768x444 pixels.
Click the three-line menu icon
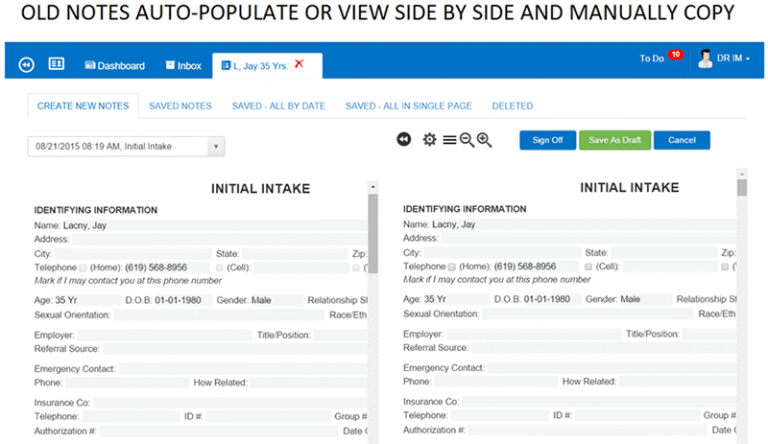click(x=449, y=140)
